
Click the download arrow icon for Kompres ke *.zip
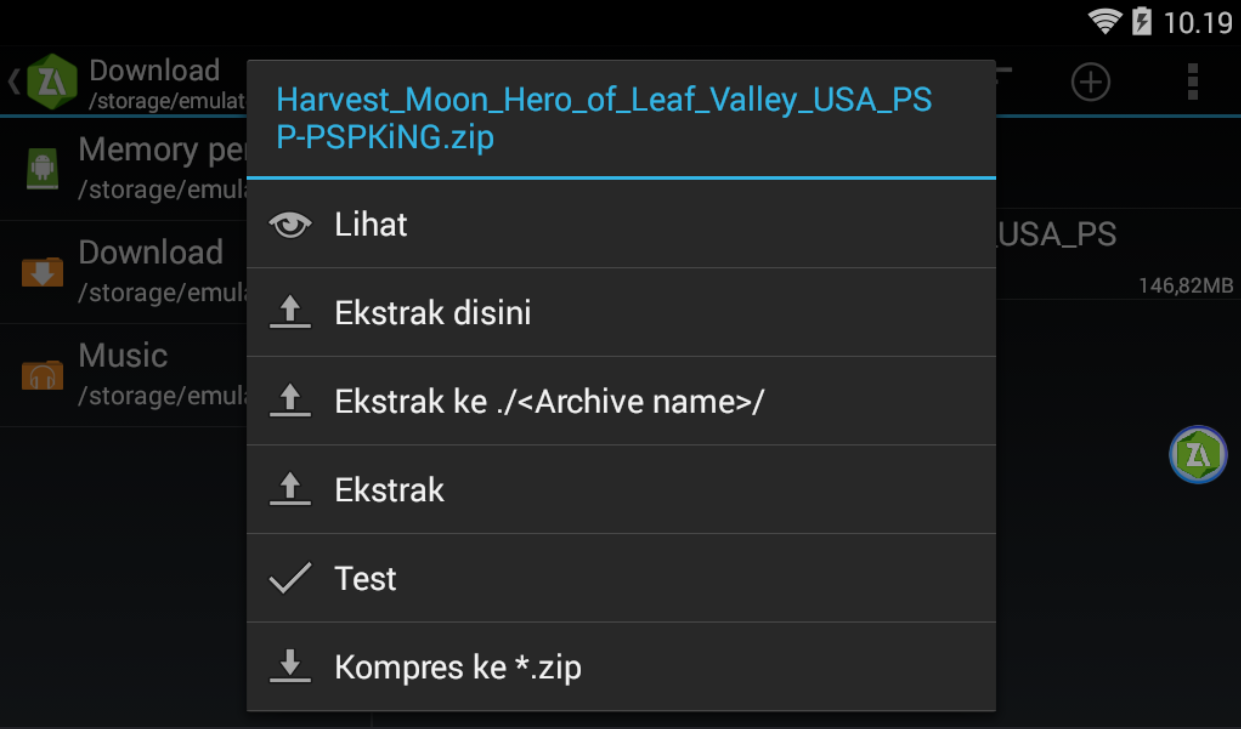point(290,666)
